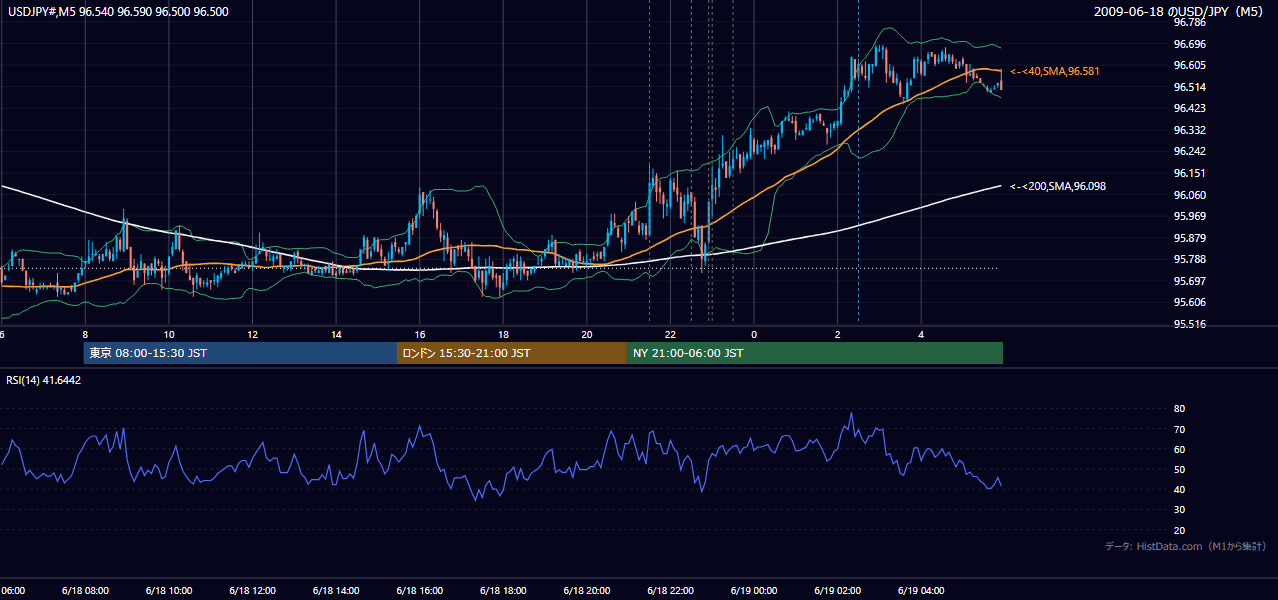Click the 6/18 20:00 time axis label
1278x600 pixels.
(586, 590)
